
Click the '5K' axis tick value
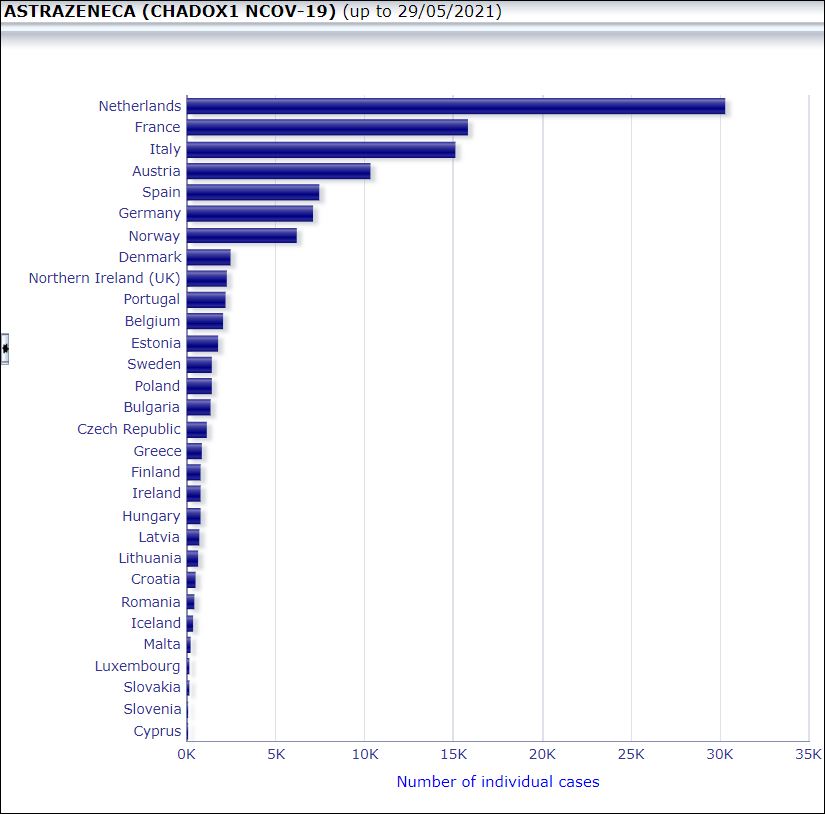click(276, 755)
